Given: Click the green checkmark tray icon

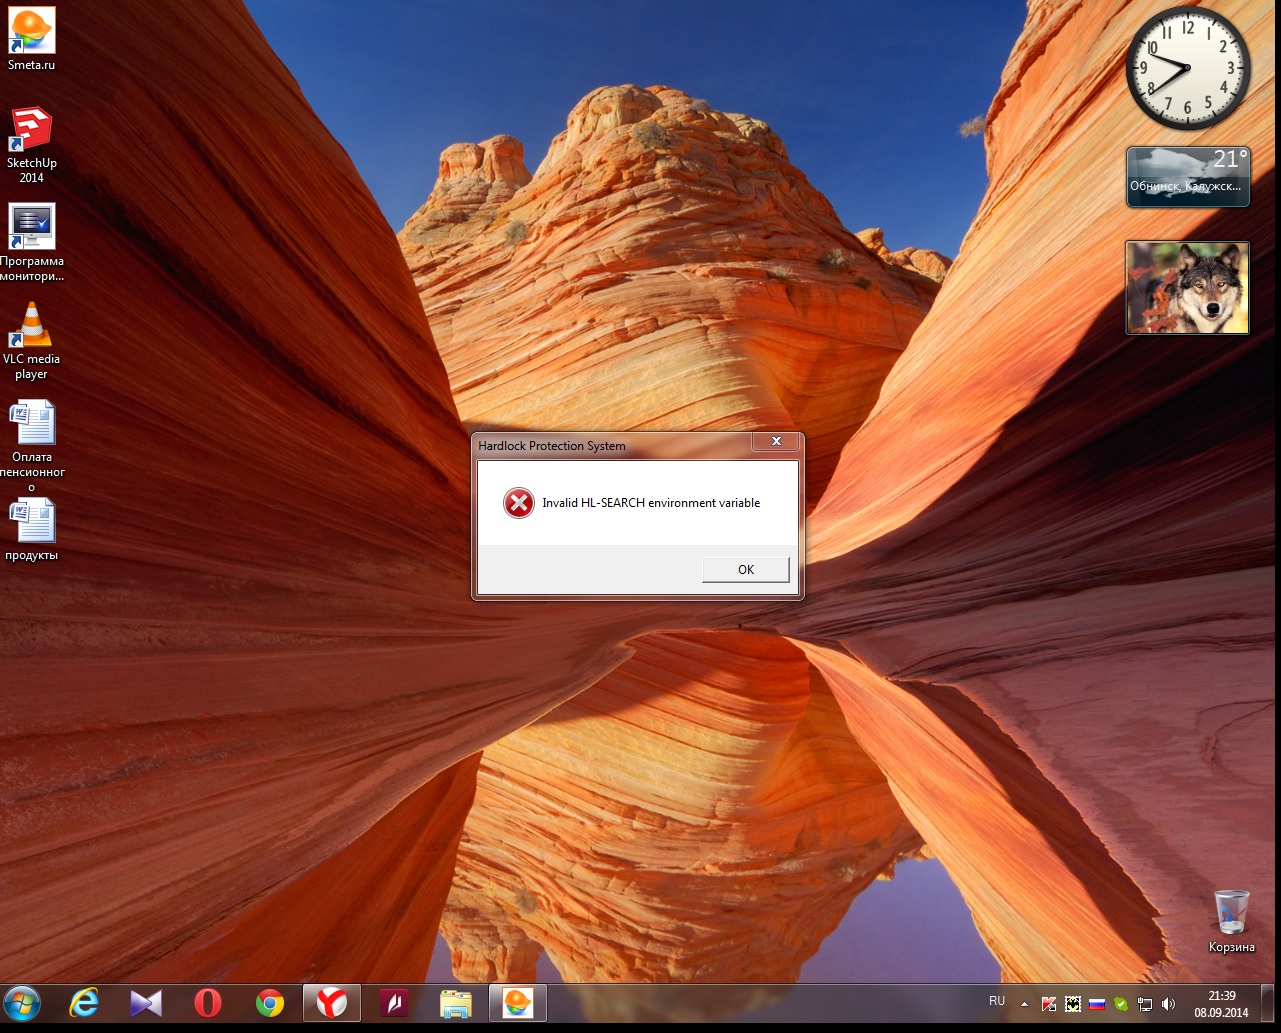Looking at the screenshot, I should [x=1121, y=1004].
